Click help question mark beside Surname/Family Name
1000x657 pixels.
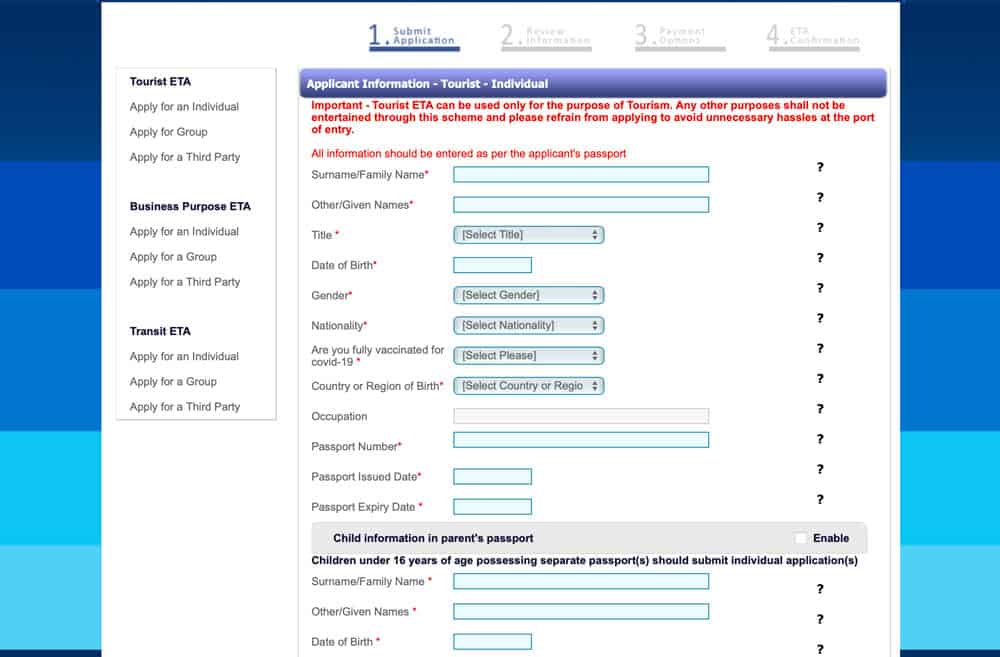pos(820,168)
